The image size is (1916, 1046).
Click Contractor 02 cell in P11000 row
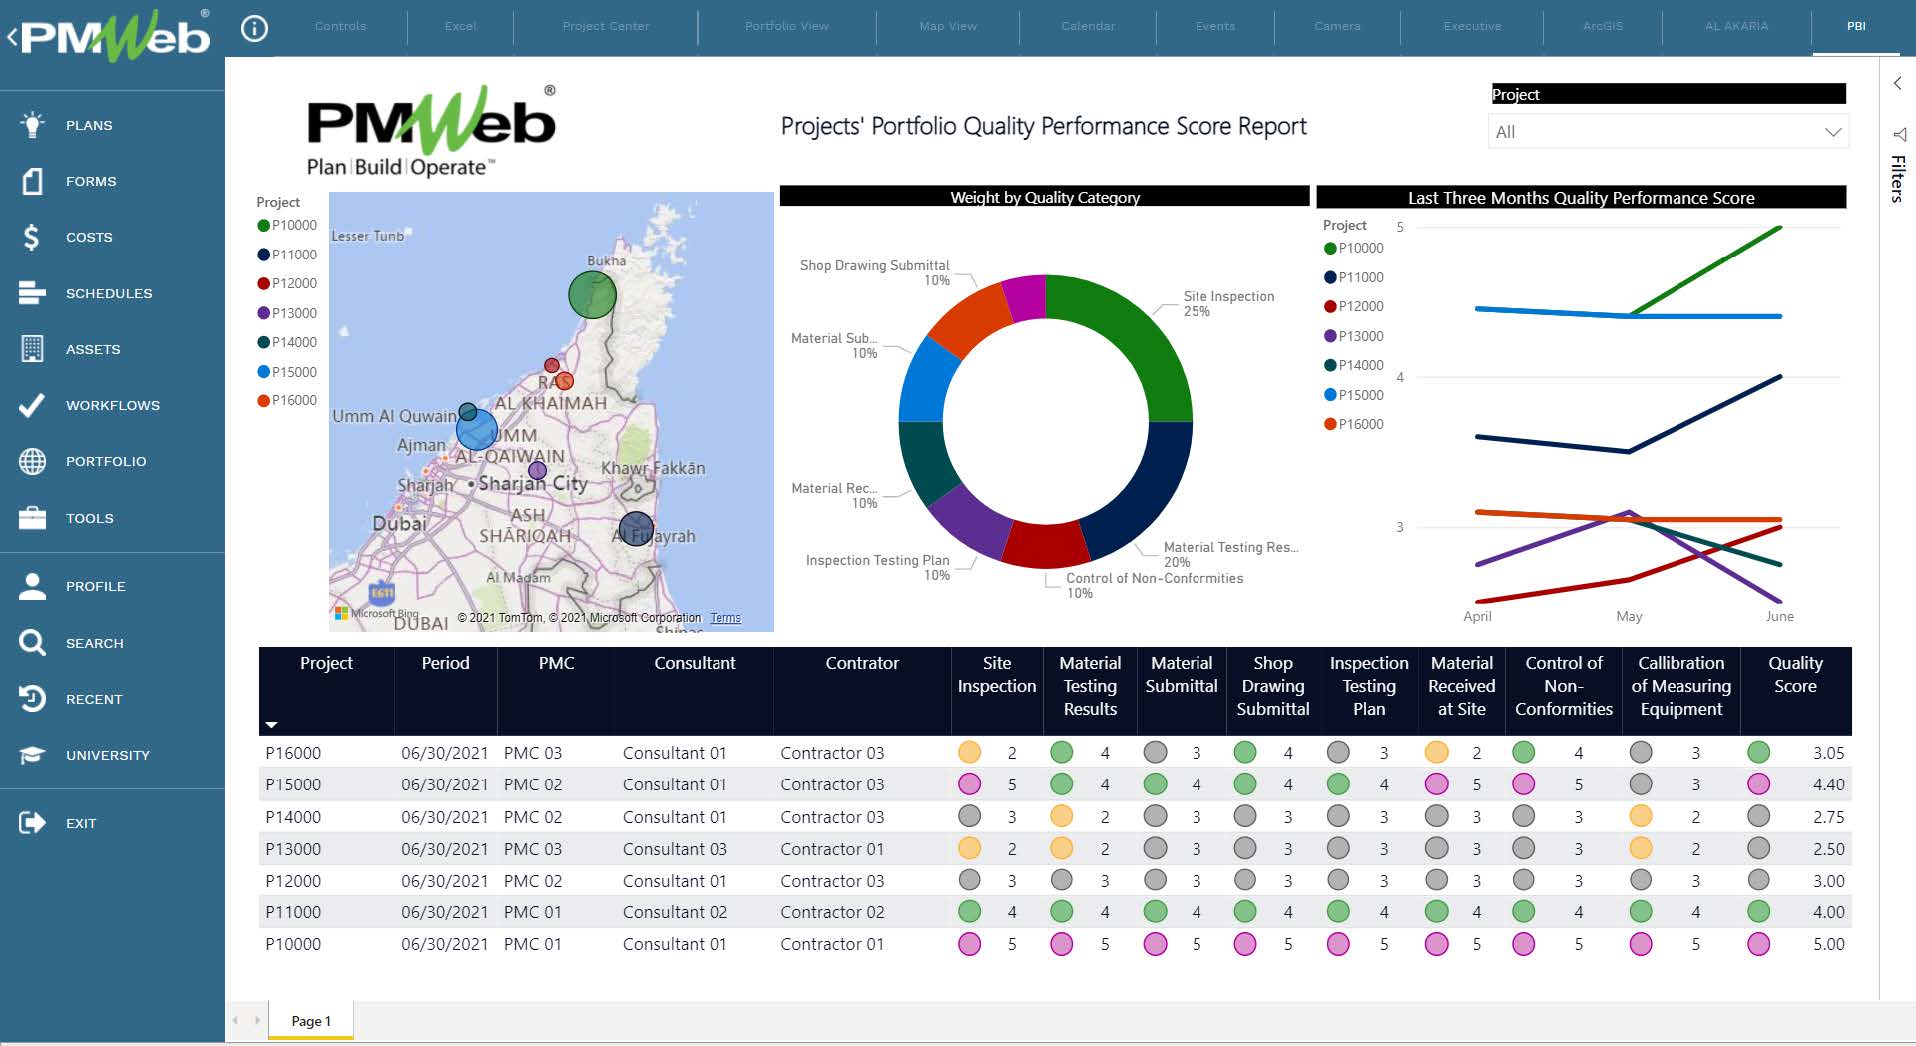(832, 912)
